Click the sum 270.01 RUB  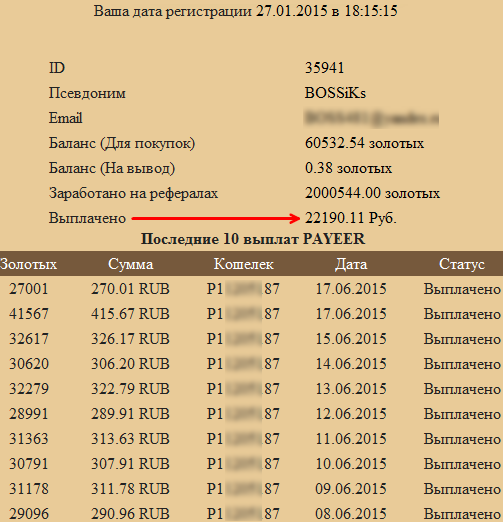130,289
